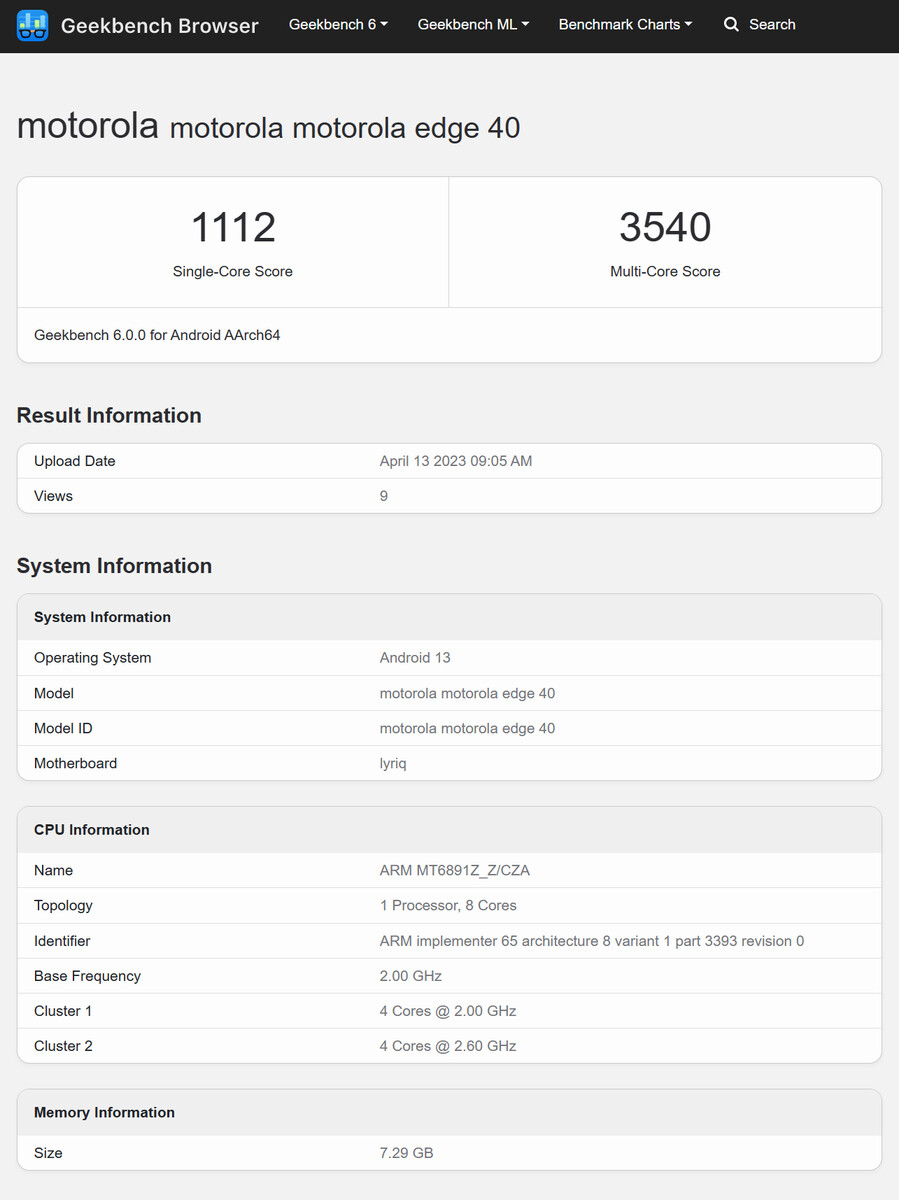The height and width of the screenshot is (1200, 899).
Task: Click the Cluster 2 row label
Action: pyautogui.click(x=63, y=1046)
